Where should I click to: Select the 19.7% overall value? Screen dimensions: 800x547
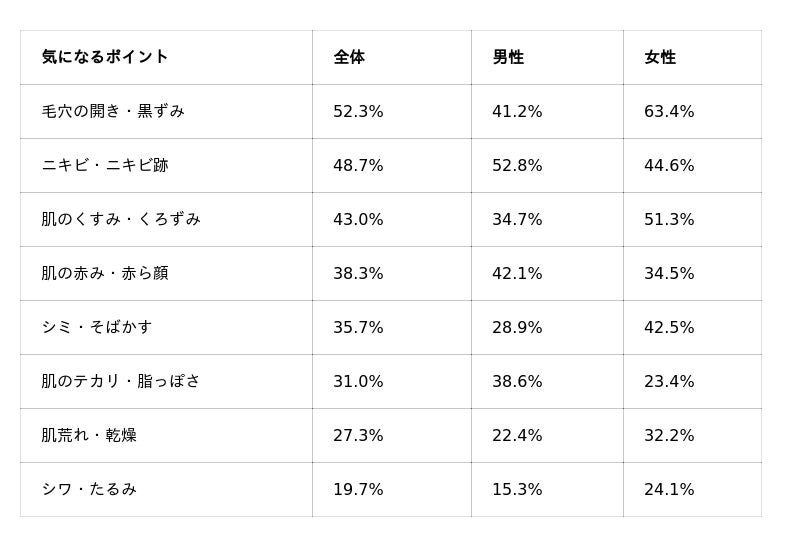pos(358,489)
